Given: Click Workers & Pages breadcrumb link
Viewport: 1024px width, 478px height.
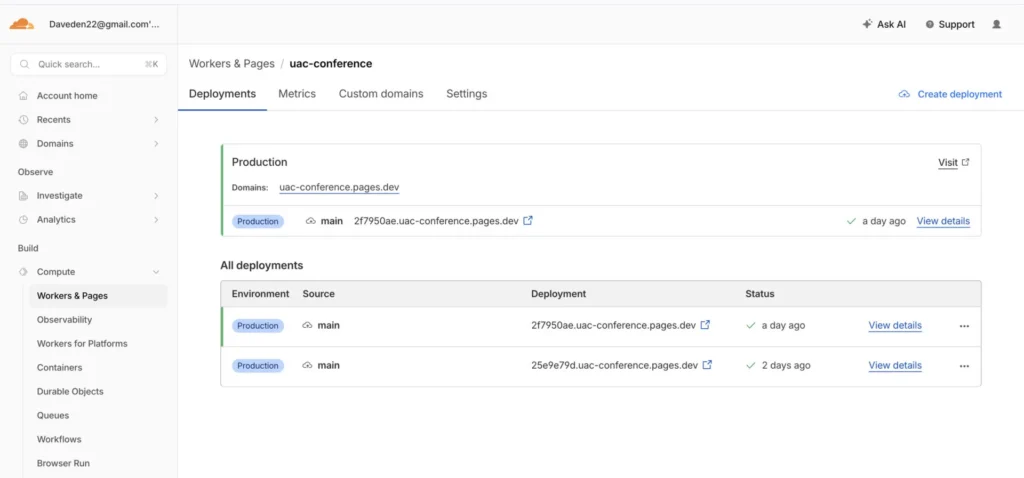Looking at the screenshot, I should click(x=232, y=63).
